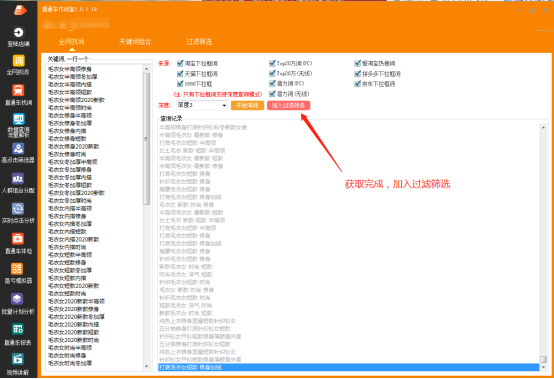Viewport: 554px width, 379px height.
Task: Select keyword 毛衣女半高领短款
Action: coord(70,92)
